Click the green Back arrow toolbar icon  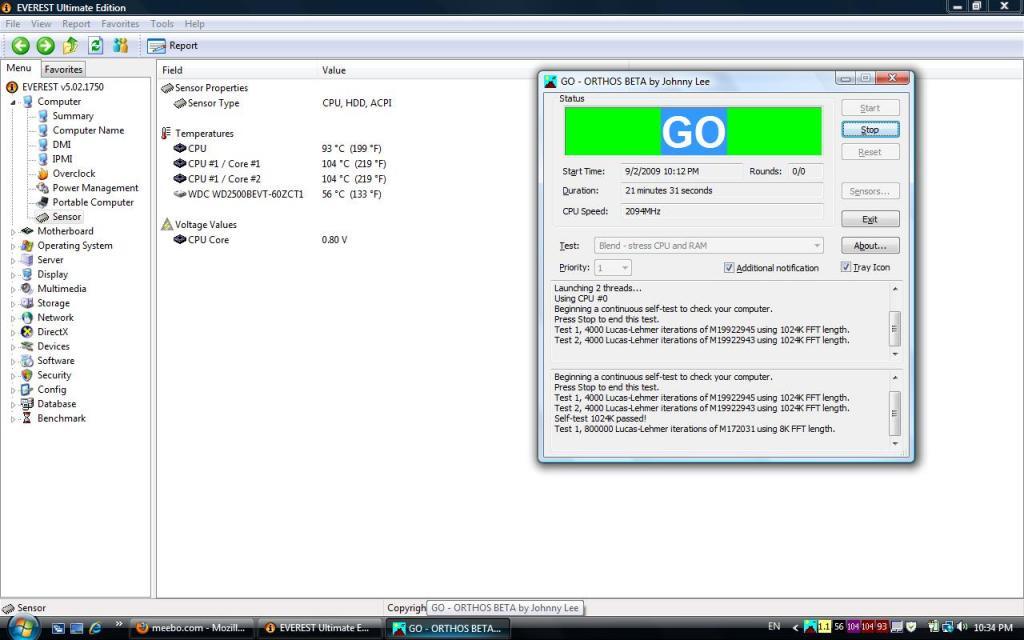[x=20, y=46]
